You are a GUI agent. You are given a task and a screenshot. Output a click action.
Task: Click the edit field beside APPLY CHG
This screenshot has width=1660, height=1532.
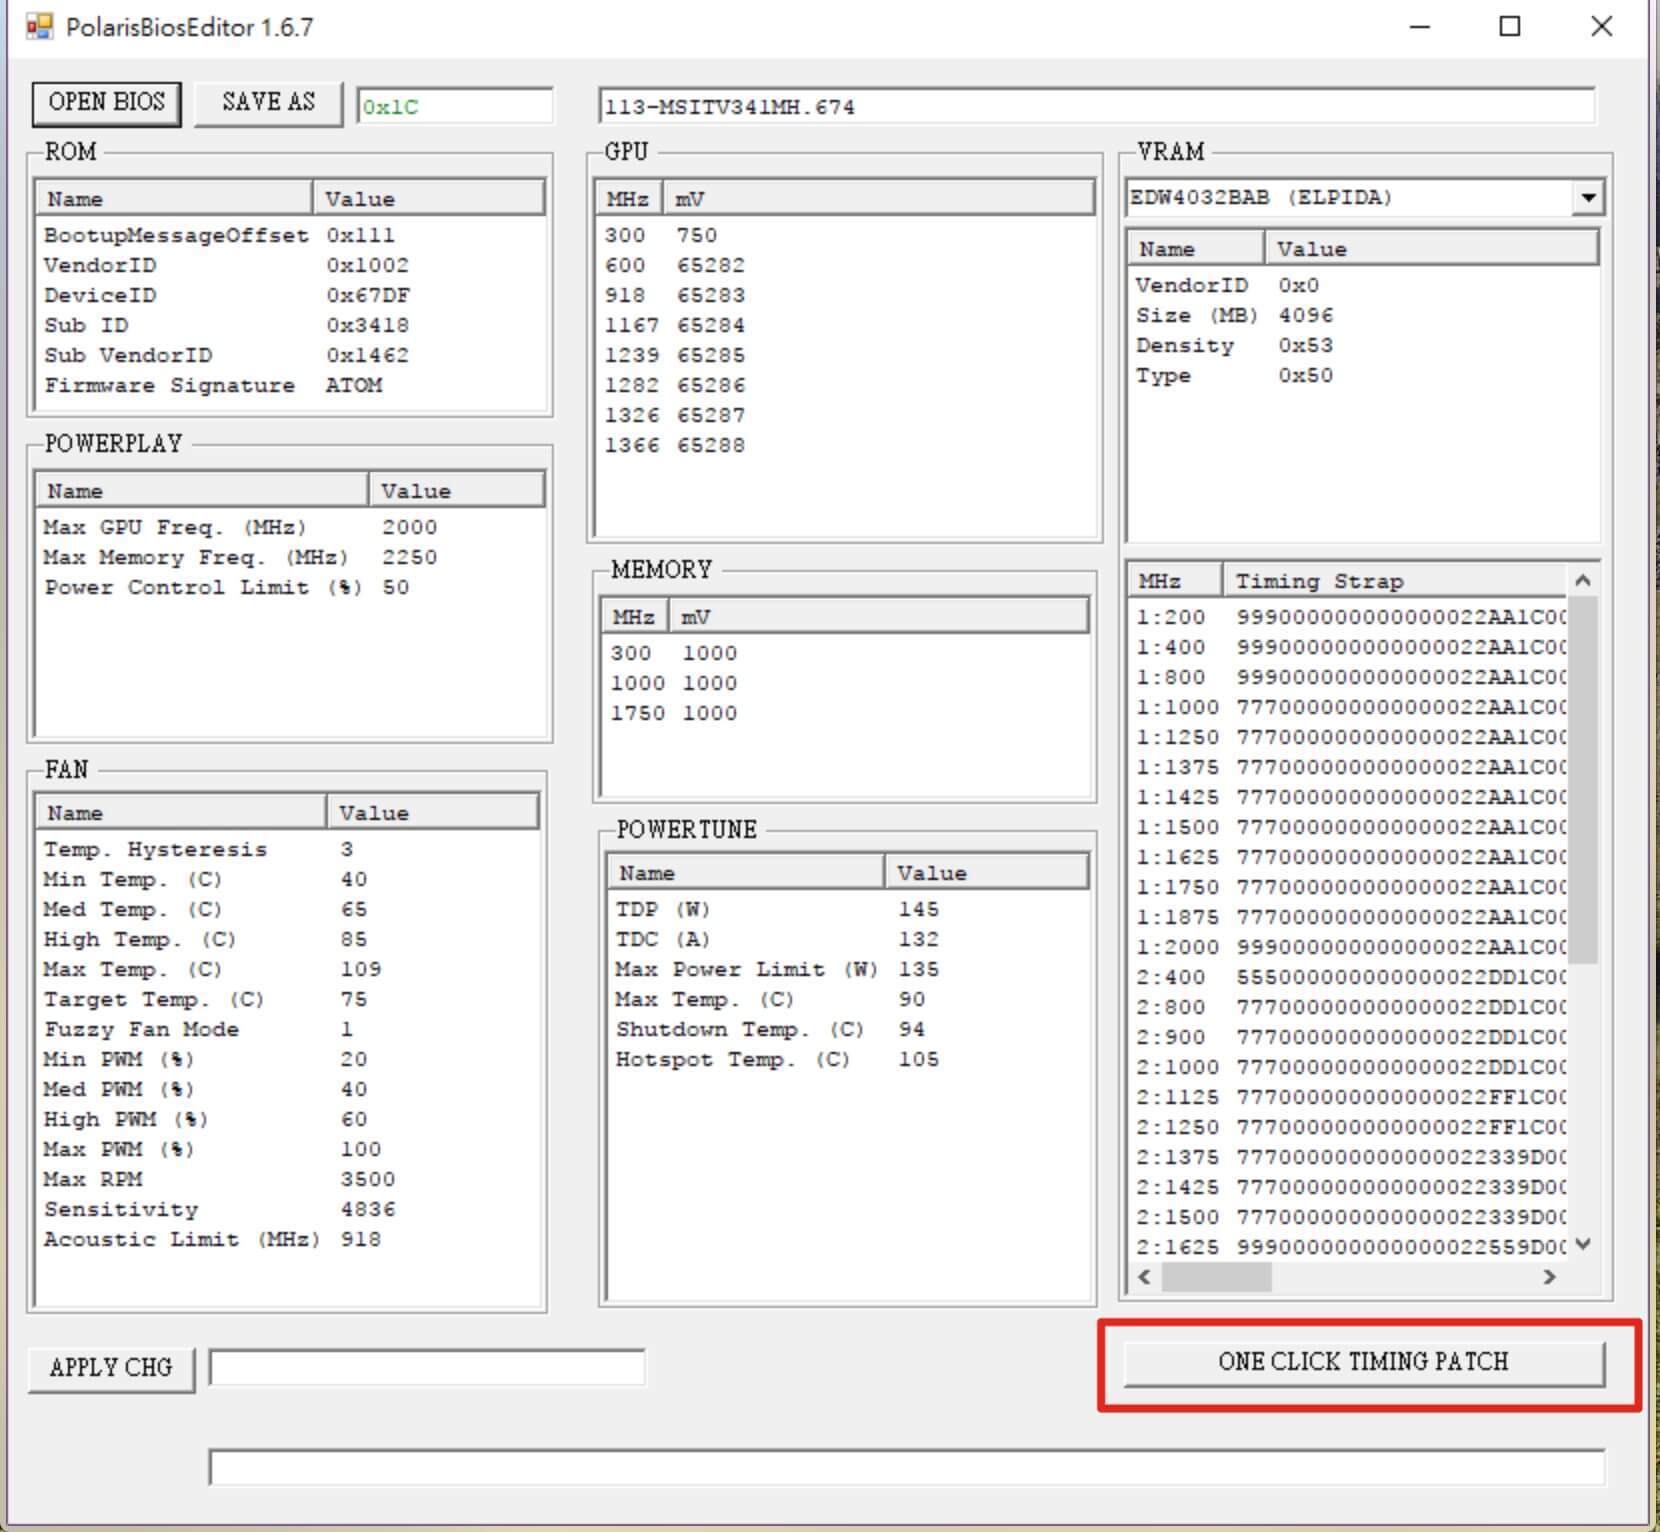[x=427, y=1368]
